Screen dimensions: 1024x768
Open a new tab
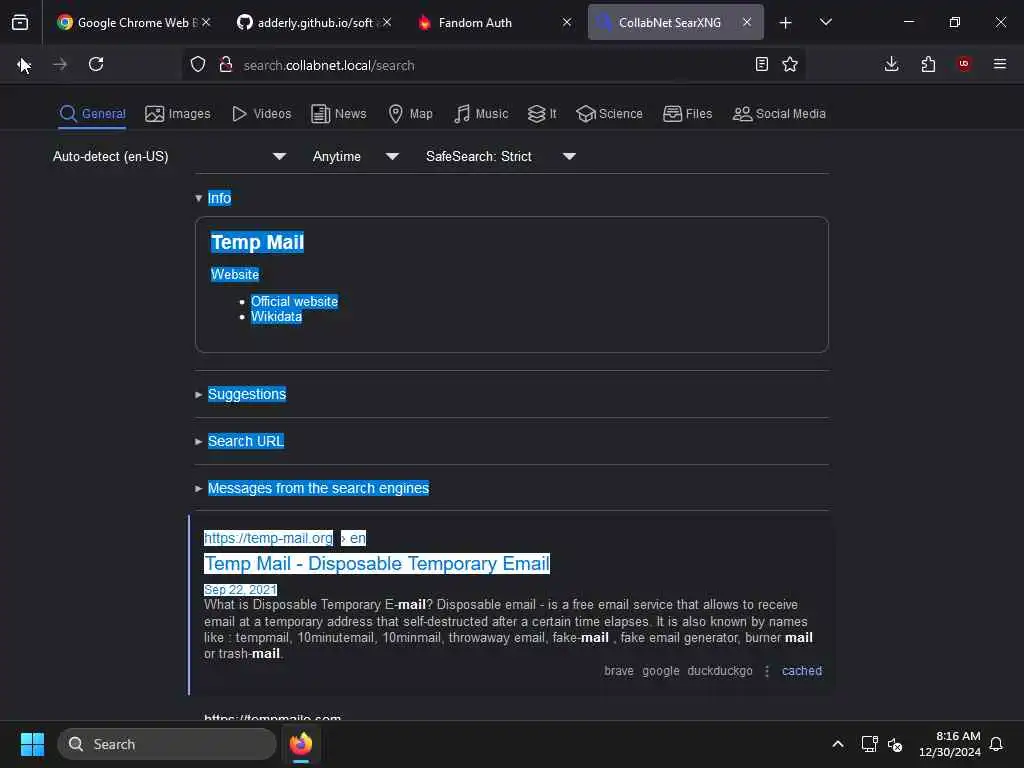(x=786, y=23)
